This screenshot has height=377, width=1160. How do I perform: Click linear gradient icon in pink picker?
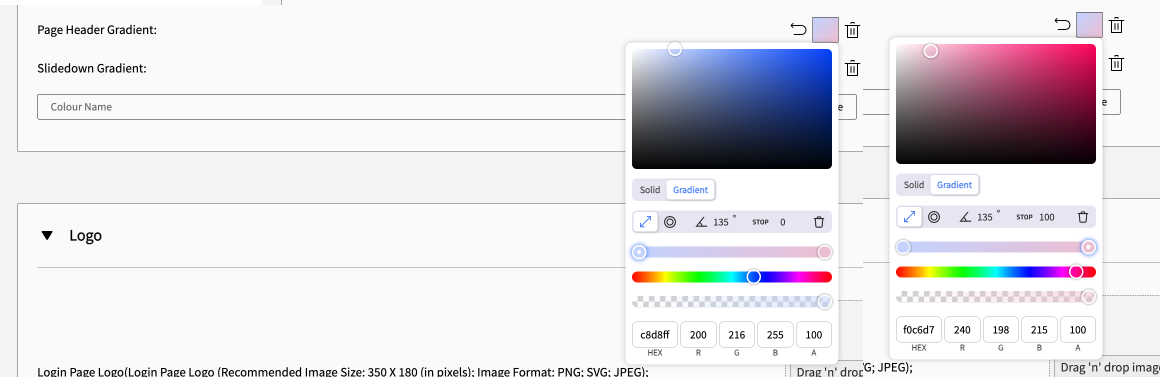(x=909, y=217)
